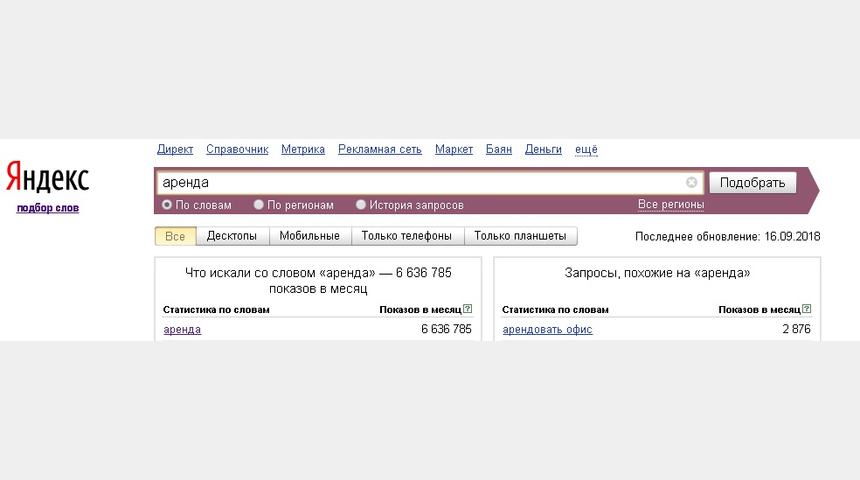Open the 'Метрика' link
Viewport: 860px width, 480px height.
pyautogui.click(x=303, y=149)
